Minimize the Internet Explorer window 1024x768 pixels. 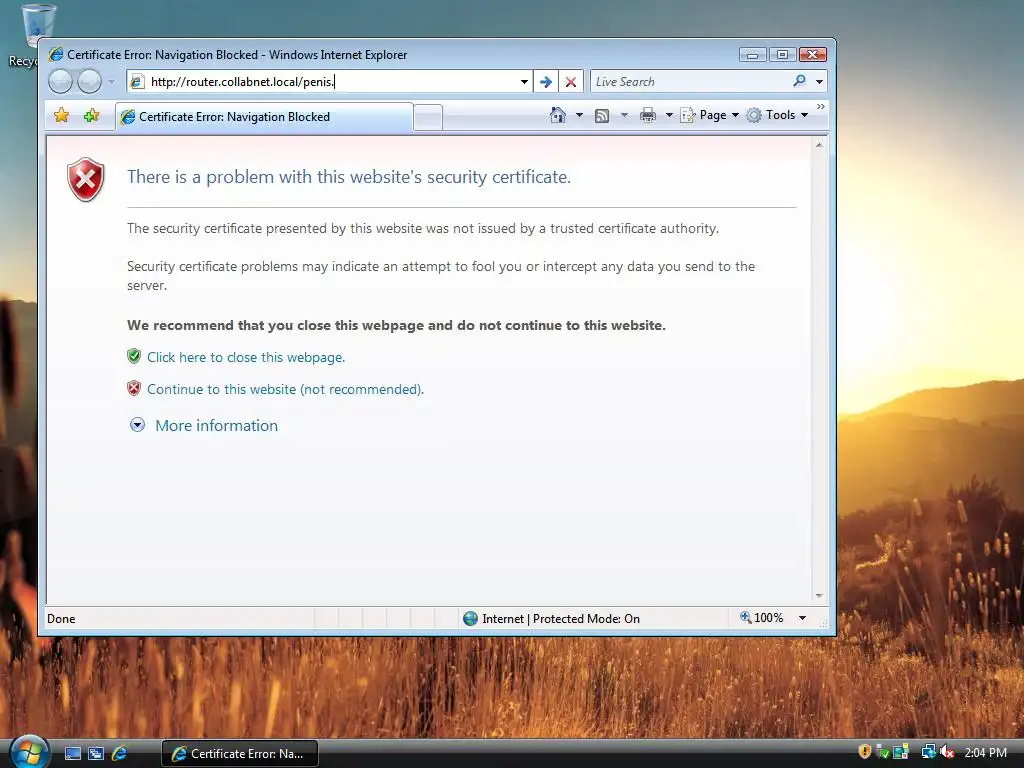click(752, 55)
